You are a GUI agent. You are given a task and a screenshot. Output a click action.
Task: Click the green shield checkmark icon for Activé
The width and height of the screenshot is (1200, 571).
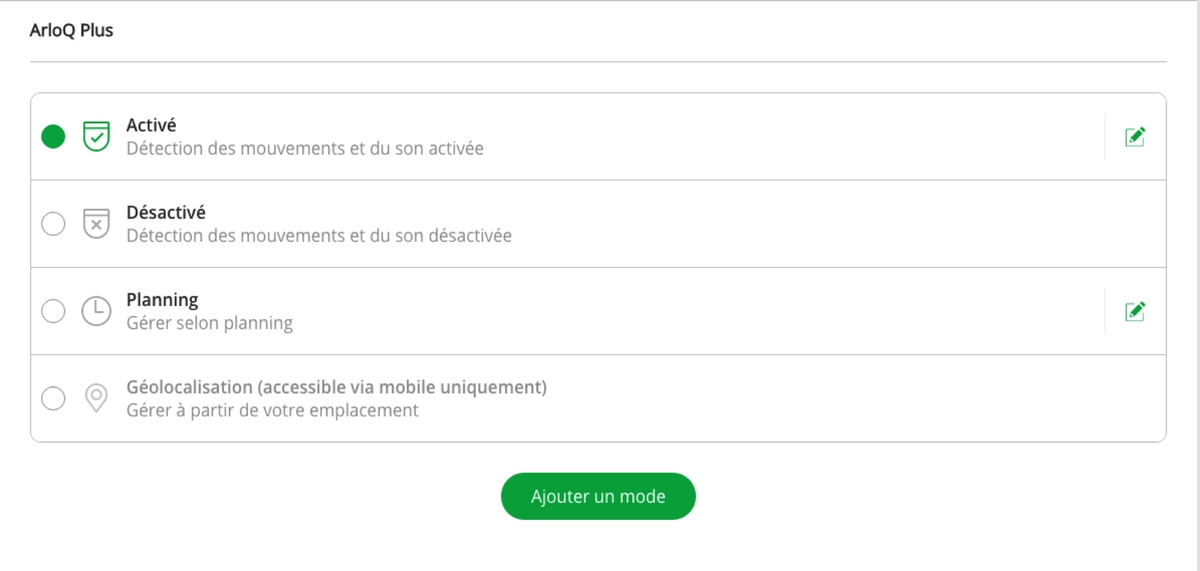pyautogui.click(x=96, y=137)
